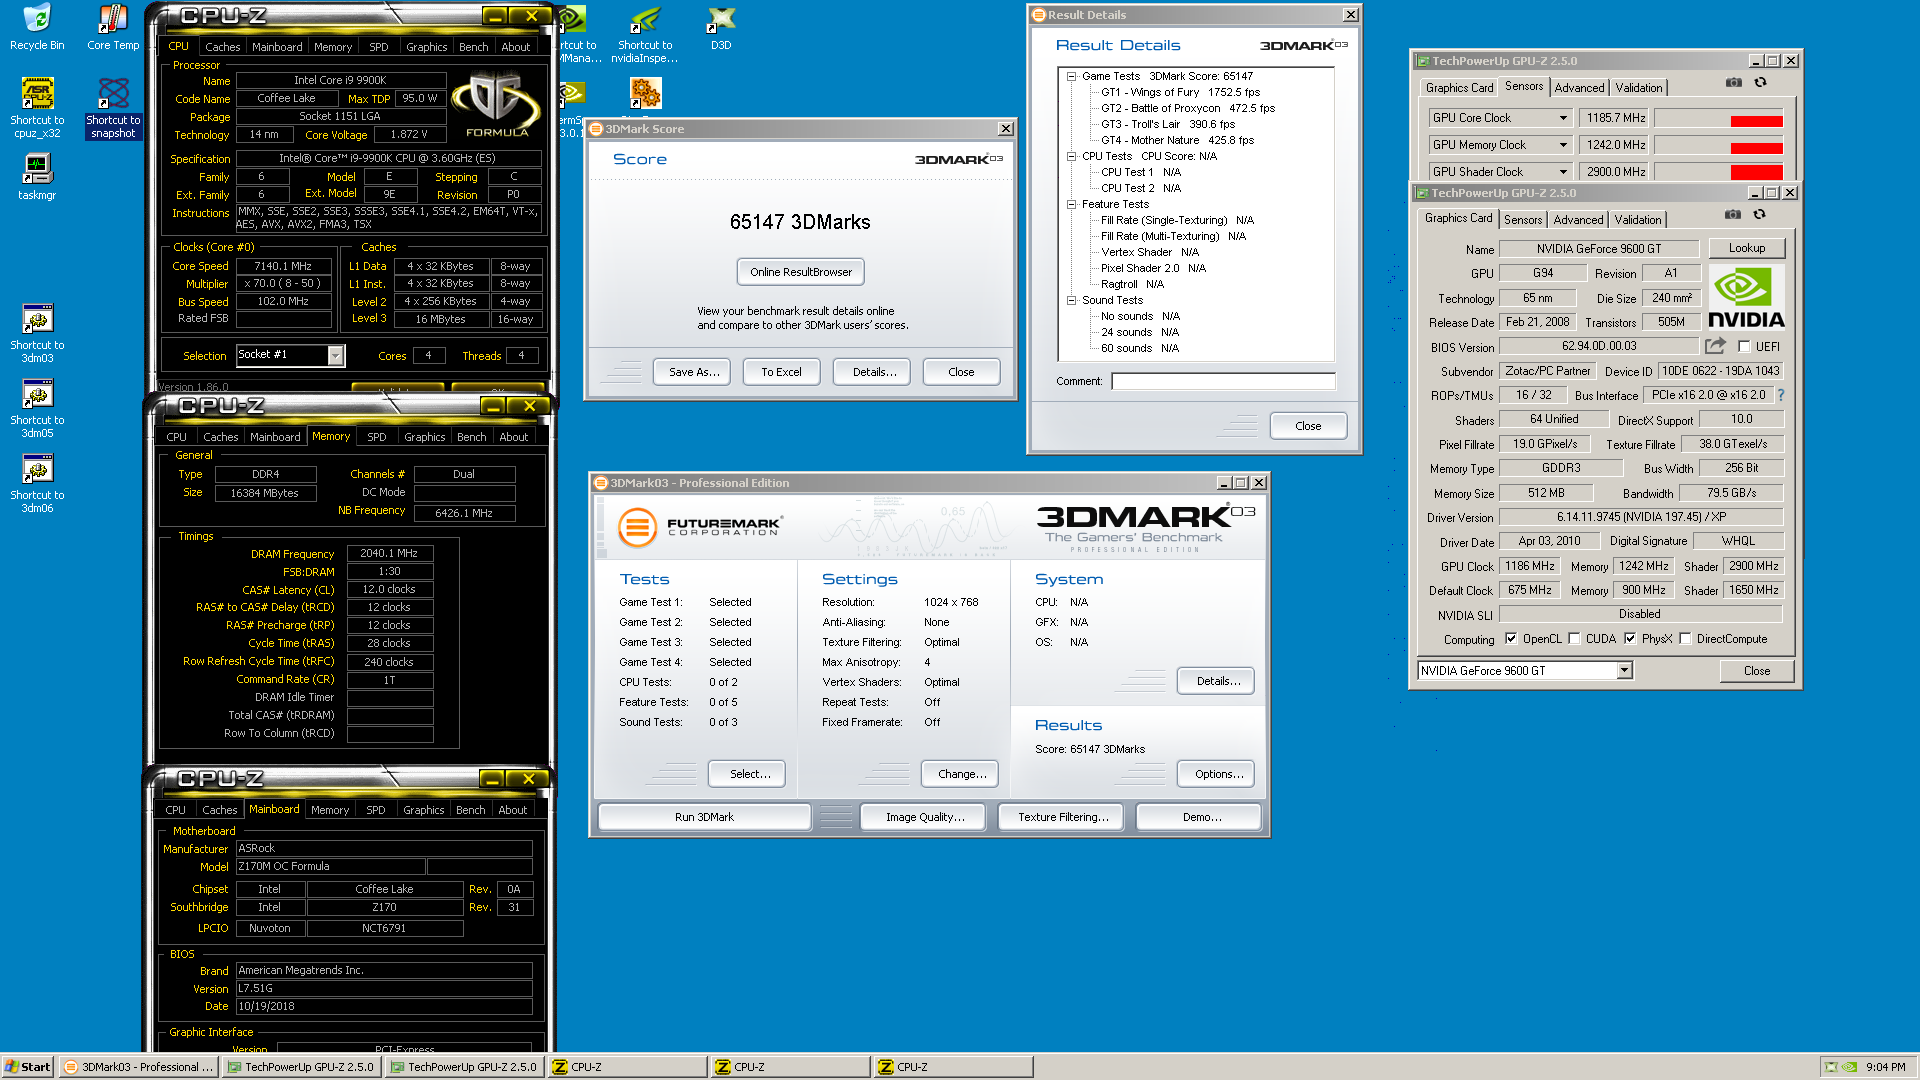Open the nvidiaInspector desktop shortcut
1920x1080 pixels.
(645, 33)
